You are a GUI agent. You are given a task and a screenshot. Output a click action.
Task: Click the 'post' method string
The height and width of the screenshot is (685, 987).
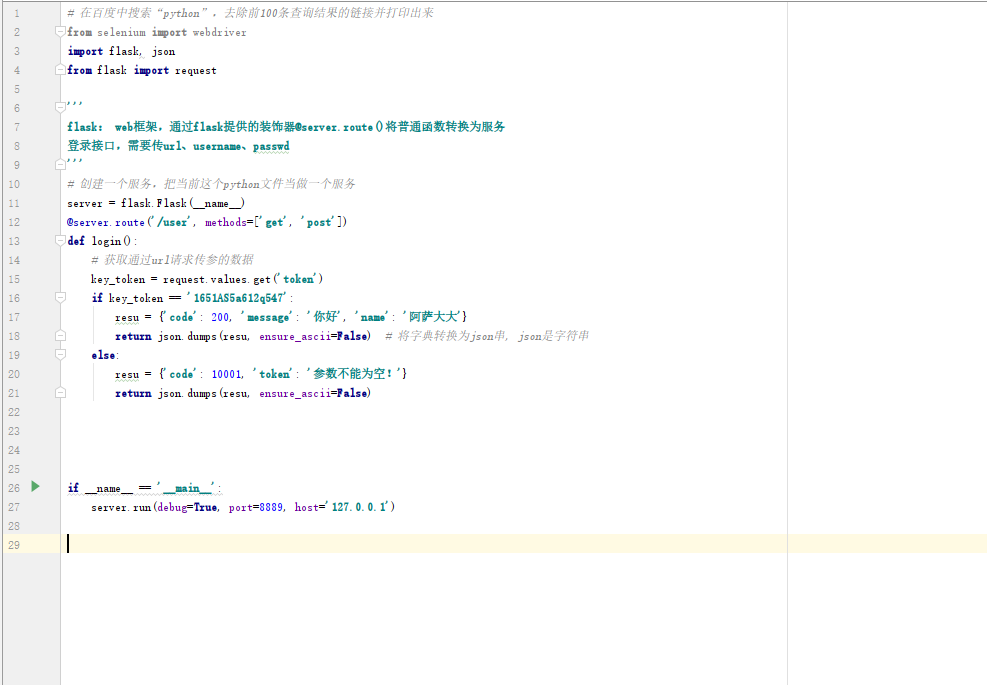tap(319, 222)
